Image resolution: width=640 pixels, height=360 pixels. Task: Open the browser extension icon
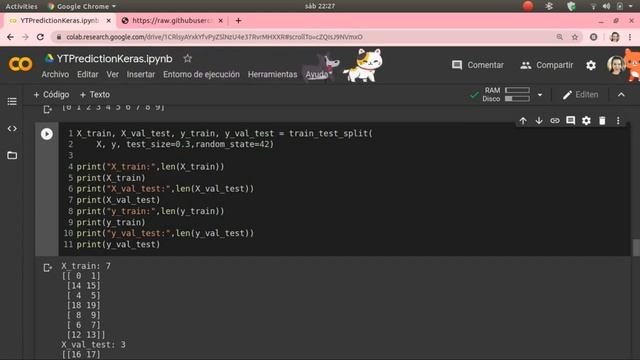click(593, 37)
